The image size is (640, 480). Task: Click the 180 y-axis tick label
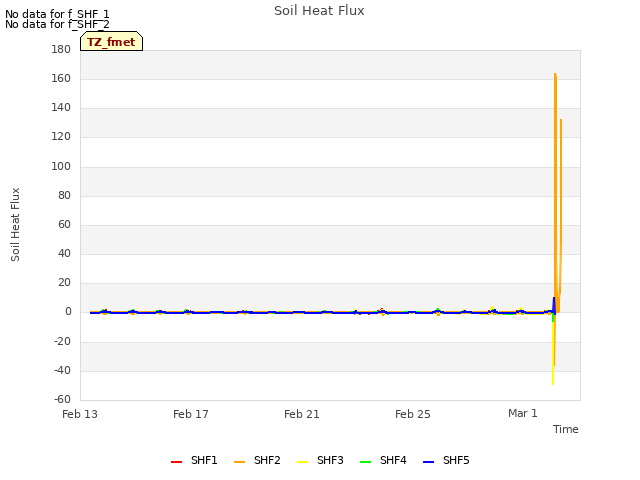[x=61, y=49]
